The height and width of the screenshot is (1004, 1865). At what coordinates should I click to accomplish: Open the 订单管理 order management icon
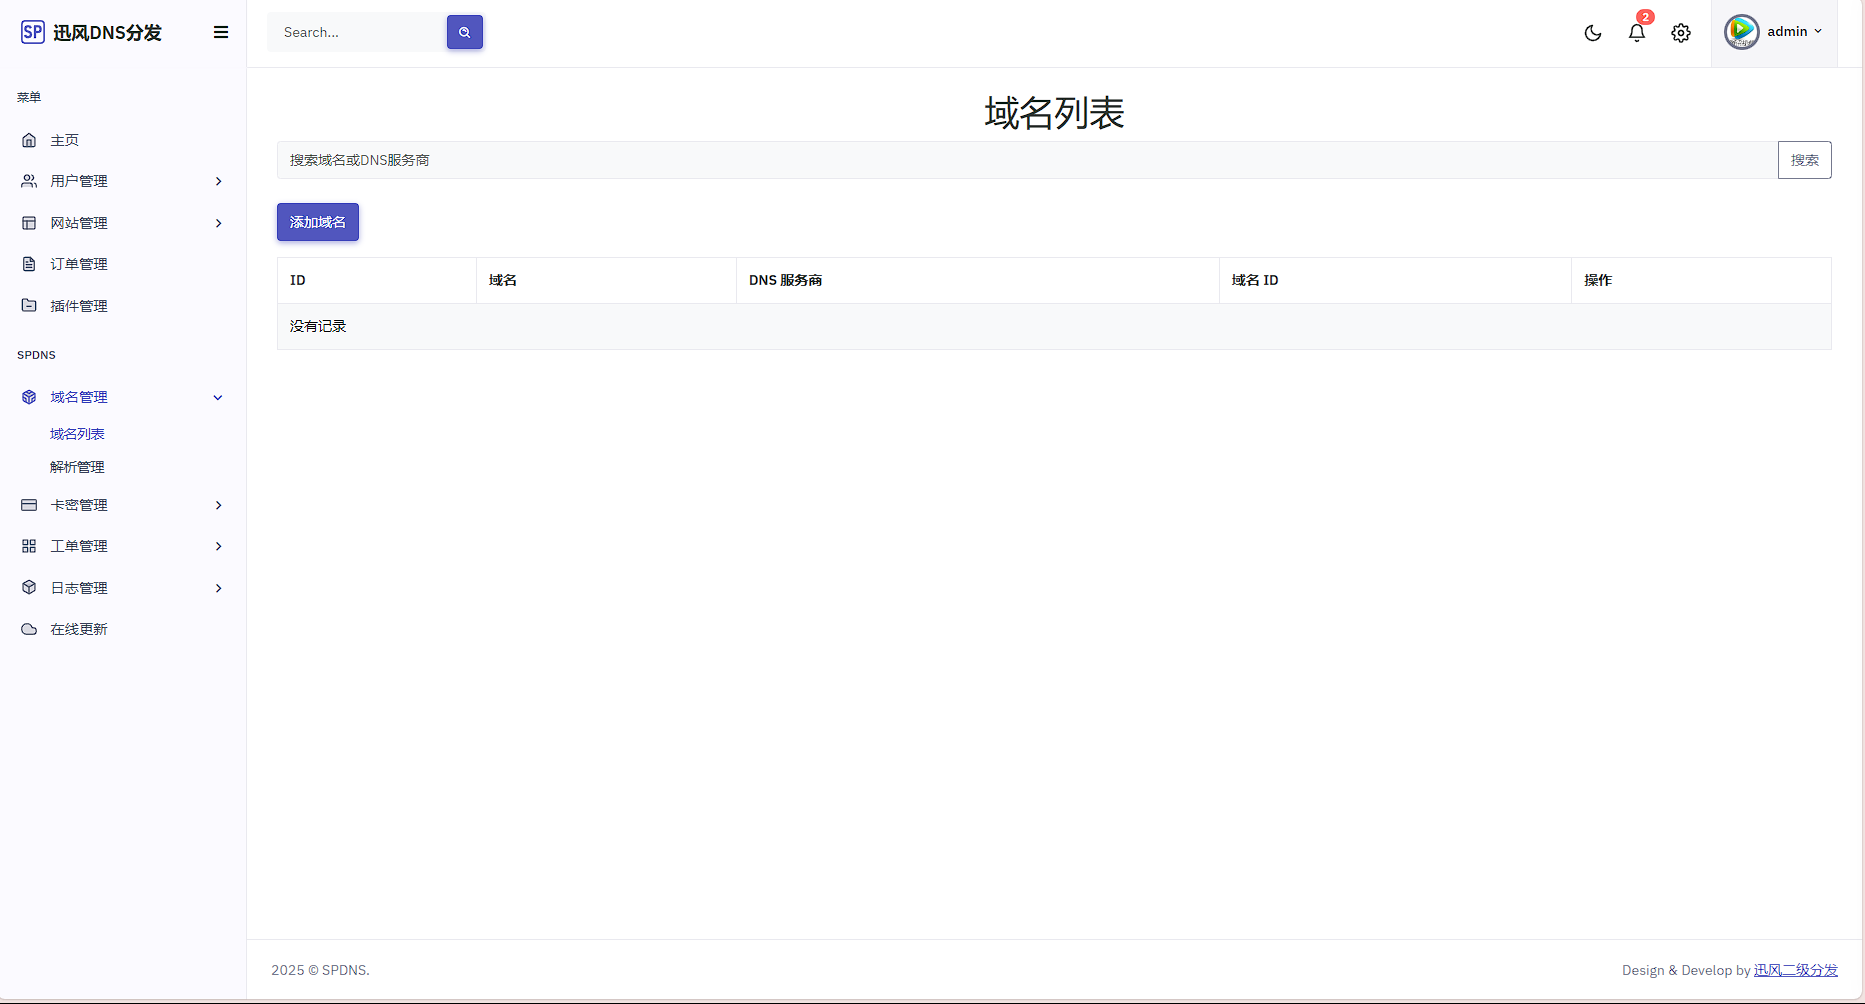[x=29, y=264]
